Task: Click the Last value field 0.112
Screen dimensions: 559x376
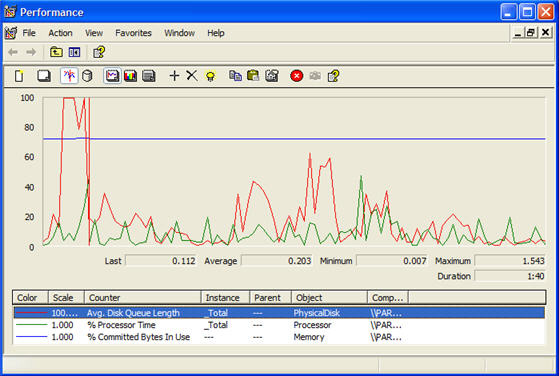Action: point(161,261)
